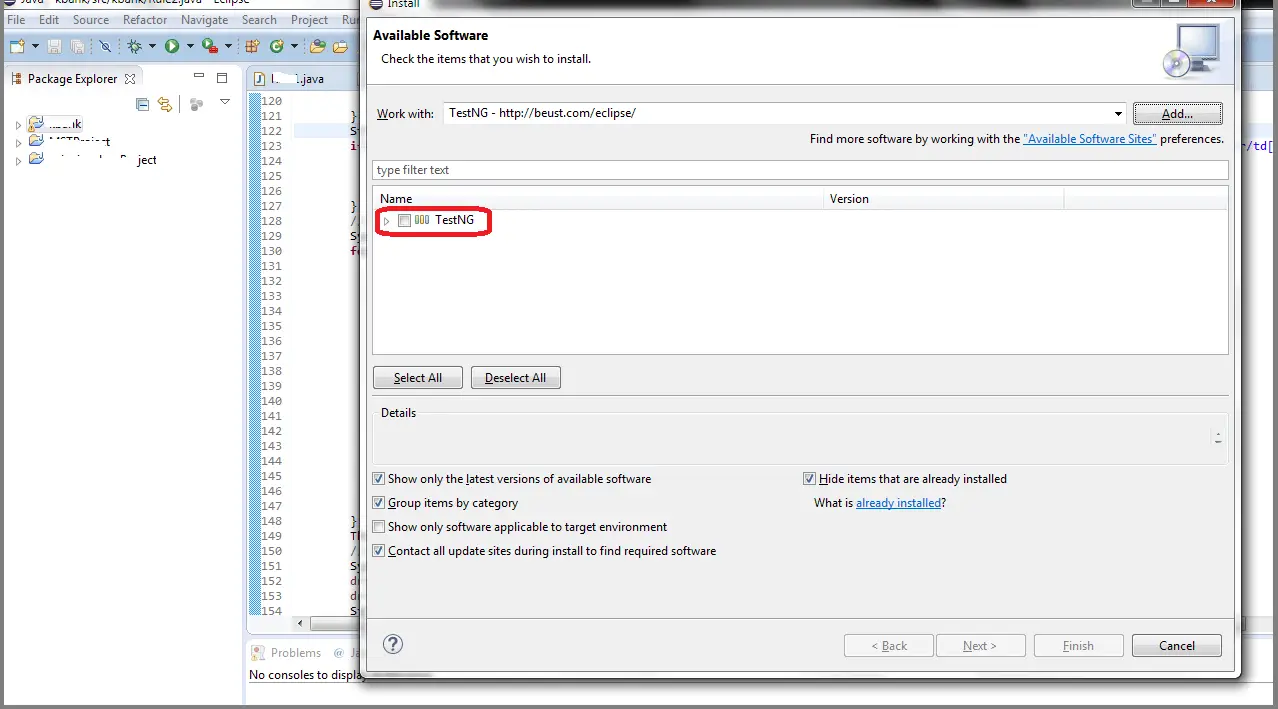Open the Debug configurations dropdown arrow
The height and width of the screenshot is (709, 1278).
coord(152,46)
